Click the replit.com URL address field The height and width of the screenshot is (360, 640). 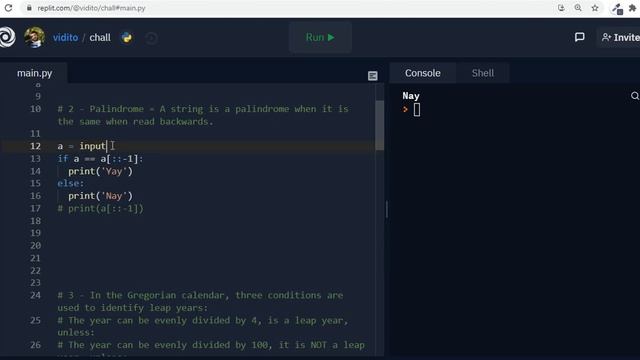91,8
